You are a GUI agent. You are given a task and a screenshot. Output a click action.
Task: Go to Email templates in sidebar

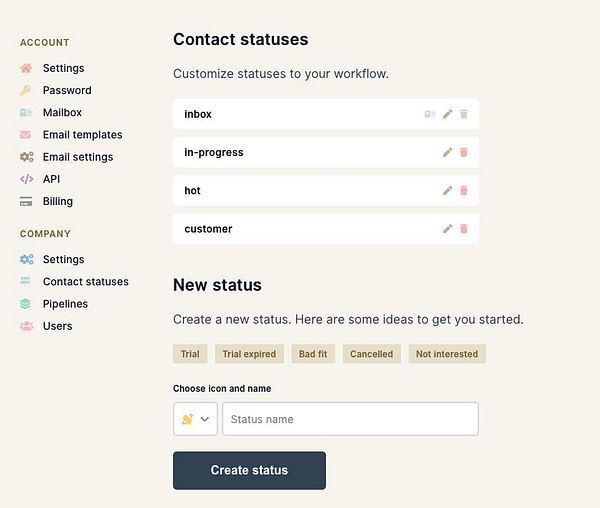(x=82, y=135)
